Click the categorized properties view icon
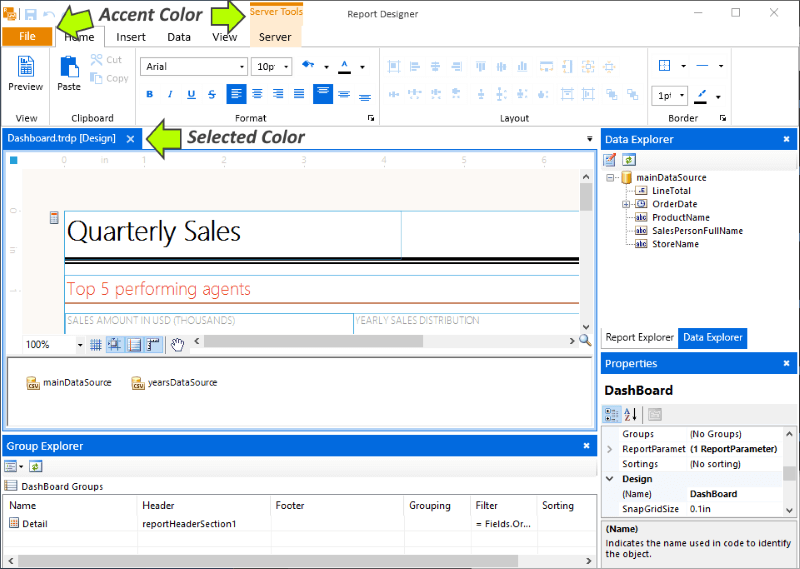 [x=612, y=414]
